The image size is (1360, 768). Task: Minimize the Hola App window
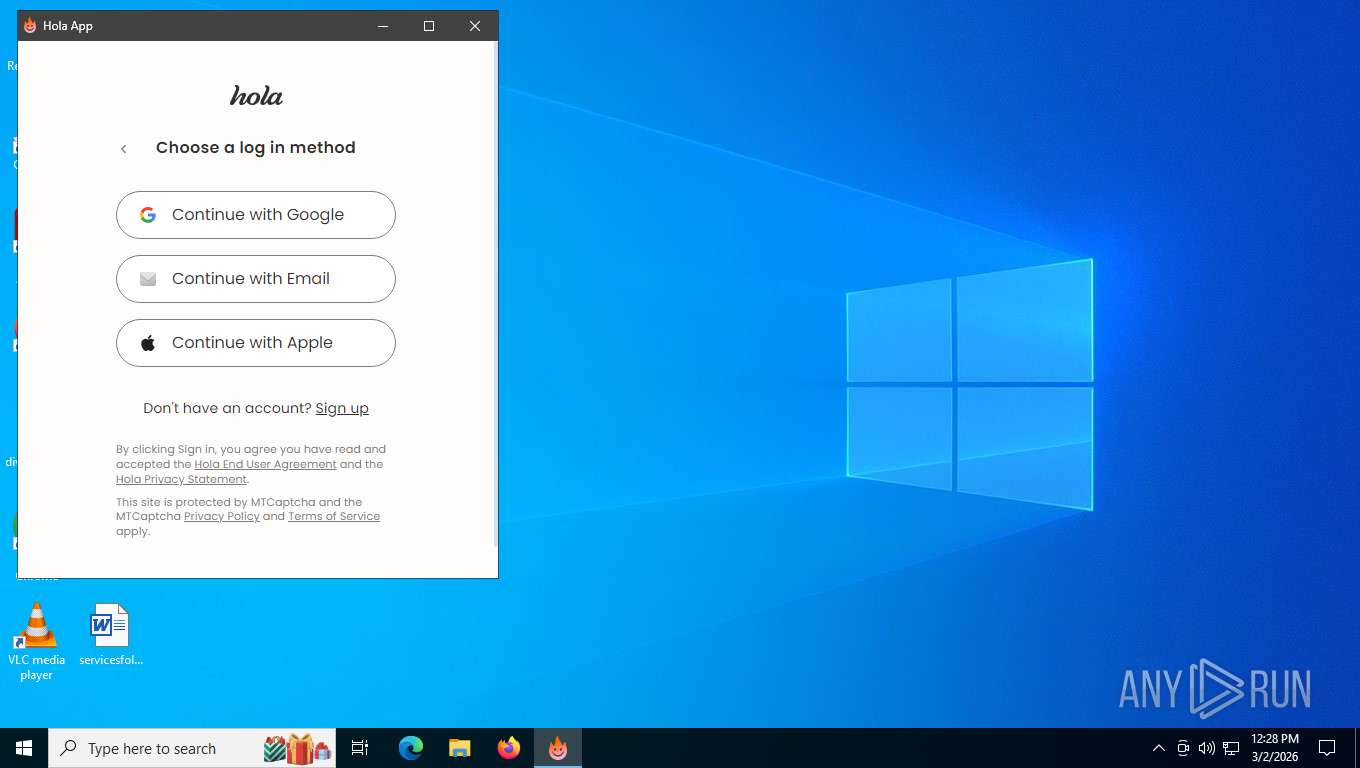(x=383, y=26)
